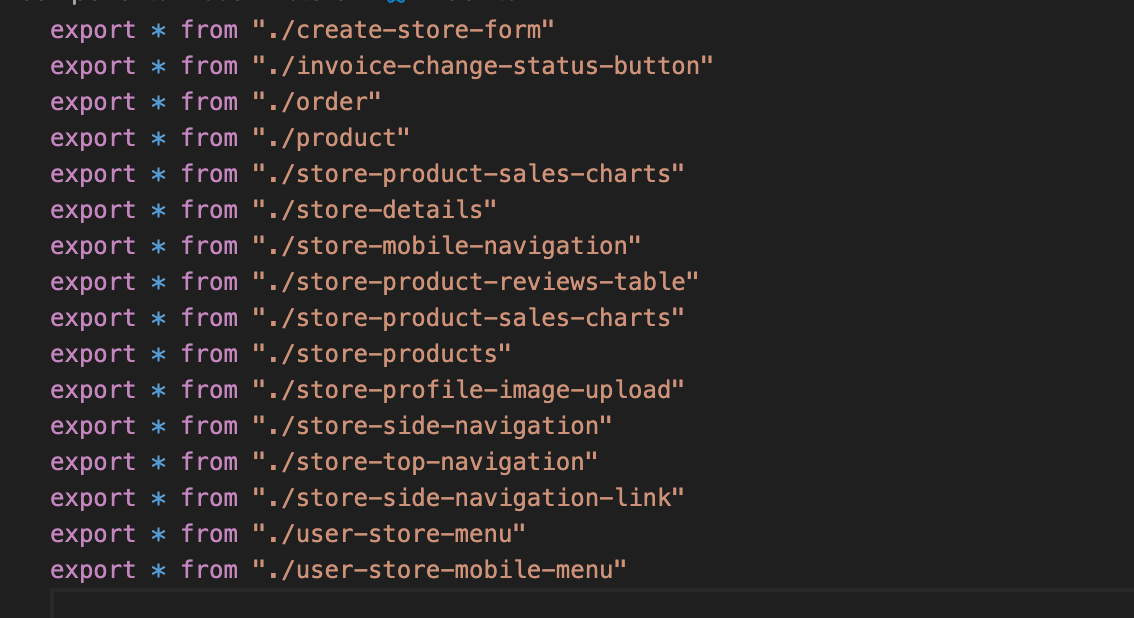Click the "./store-products" path string
The width and height of the screenshot is (1134, 618).
[382, 354]
